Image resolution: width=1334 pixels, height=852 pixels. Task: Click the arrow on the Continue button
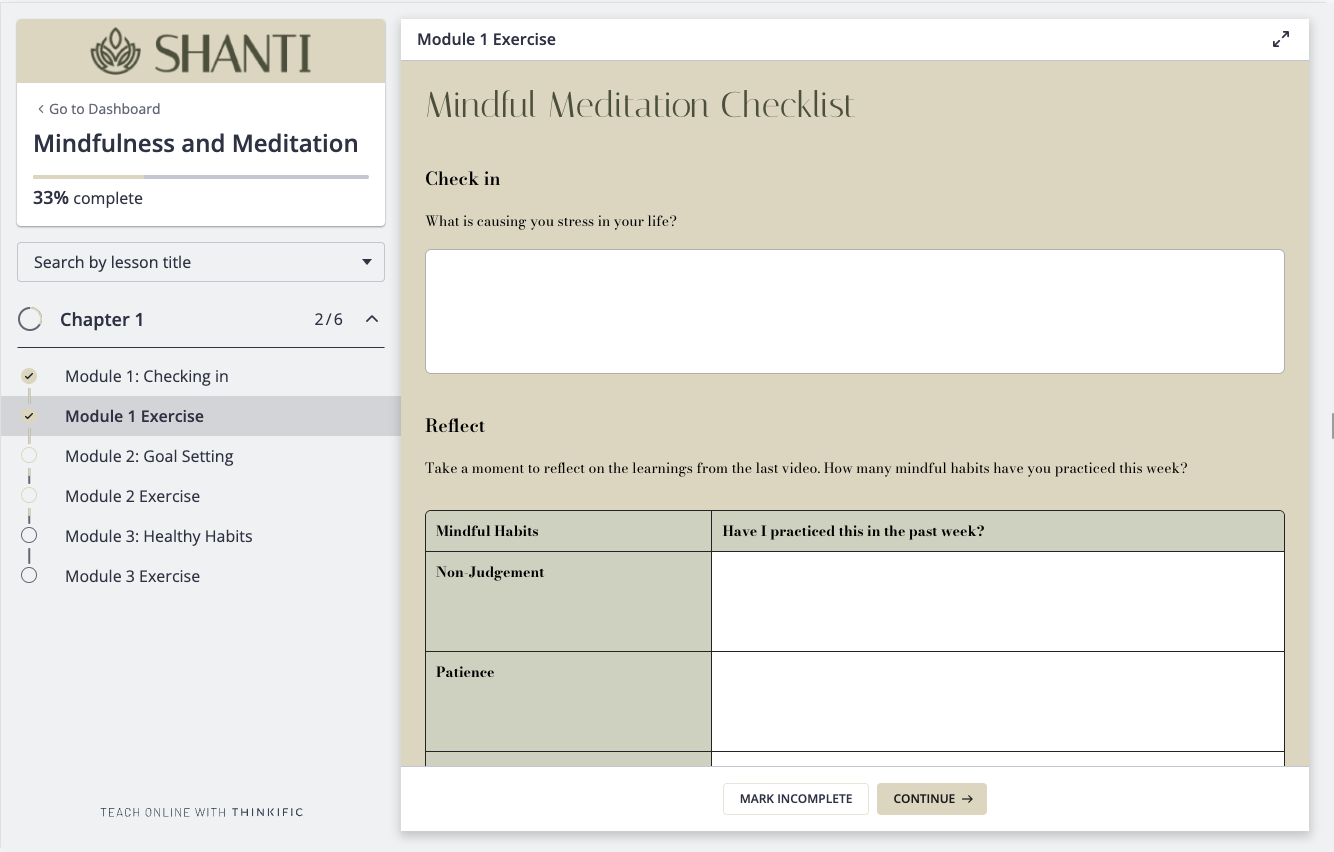(967, 799)
